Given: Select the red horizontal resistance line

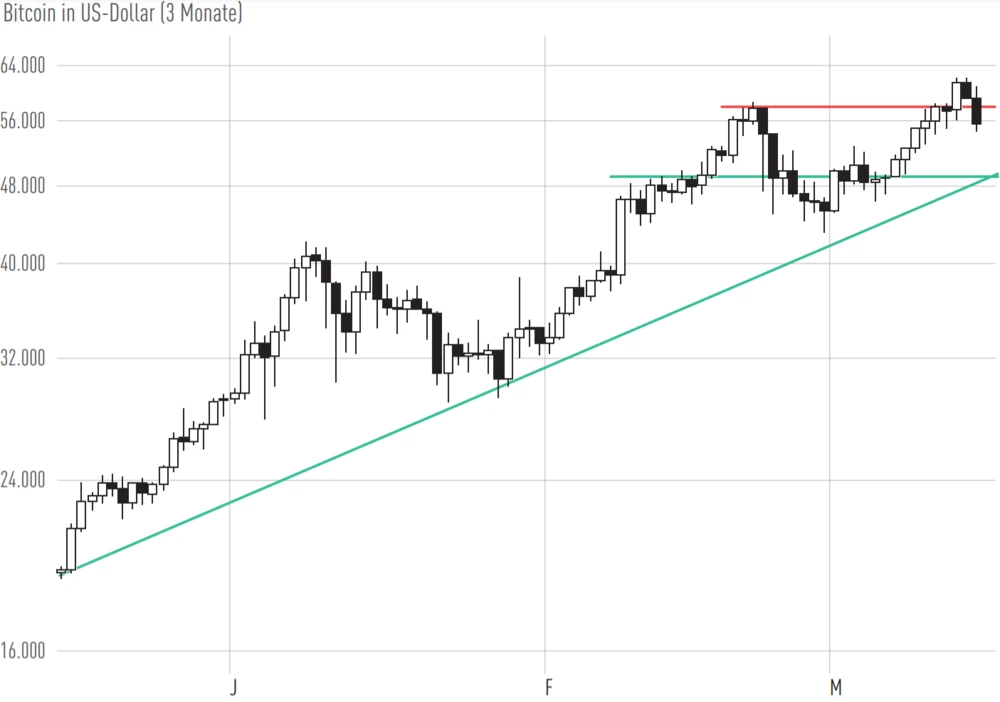Looking at the screenshot, I should (850, 106).
